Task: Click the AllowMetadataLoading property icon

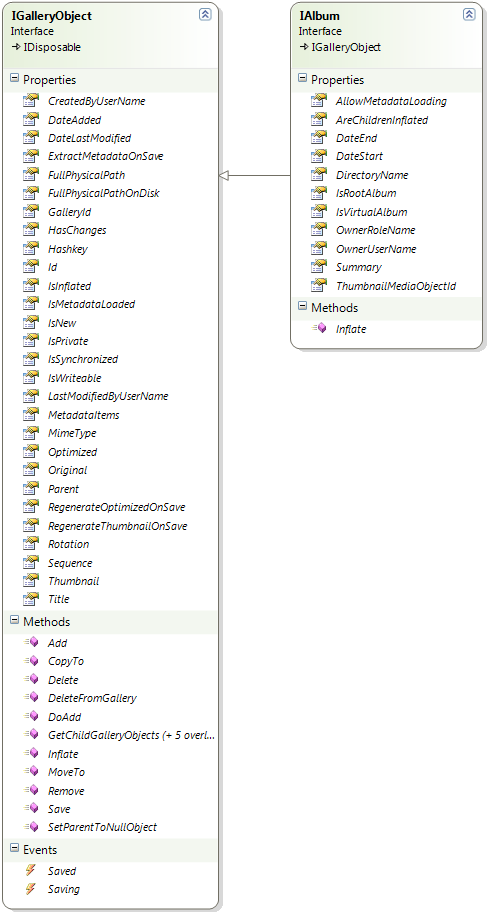Action: (318, 101)
